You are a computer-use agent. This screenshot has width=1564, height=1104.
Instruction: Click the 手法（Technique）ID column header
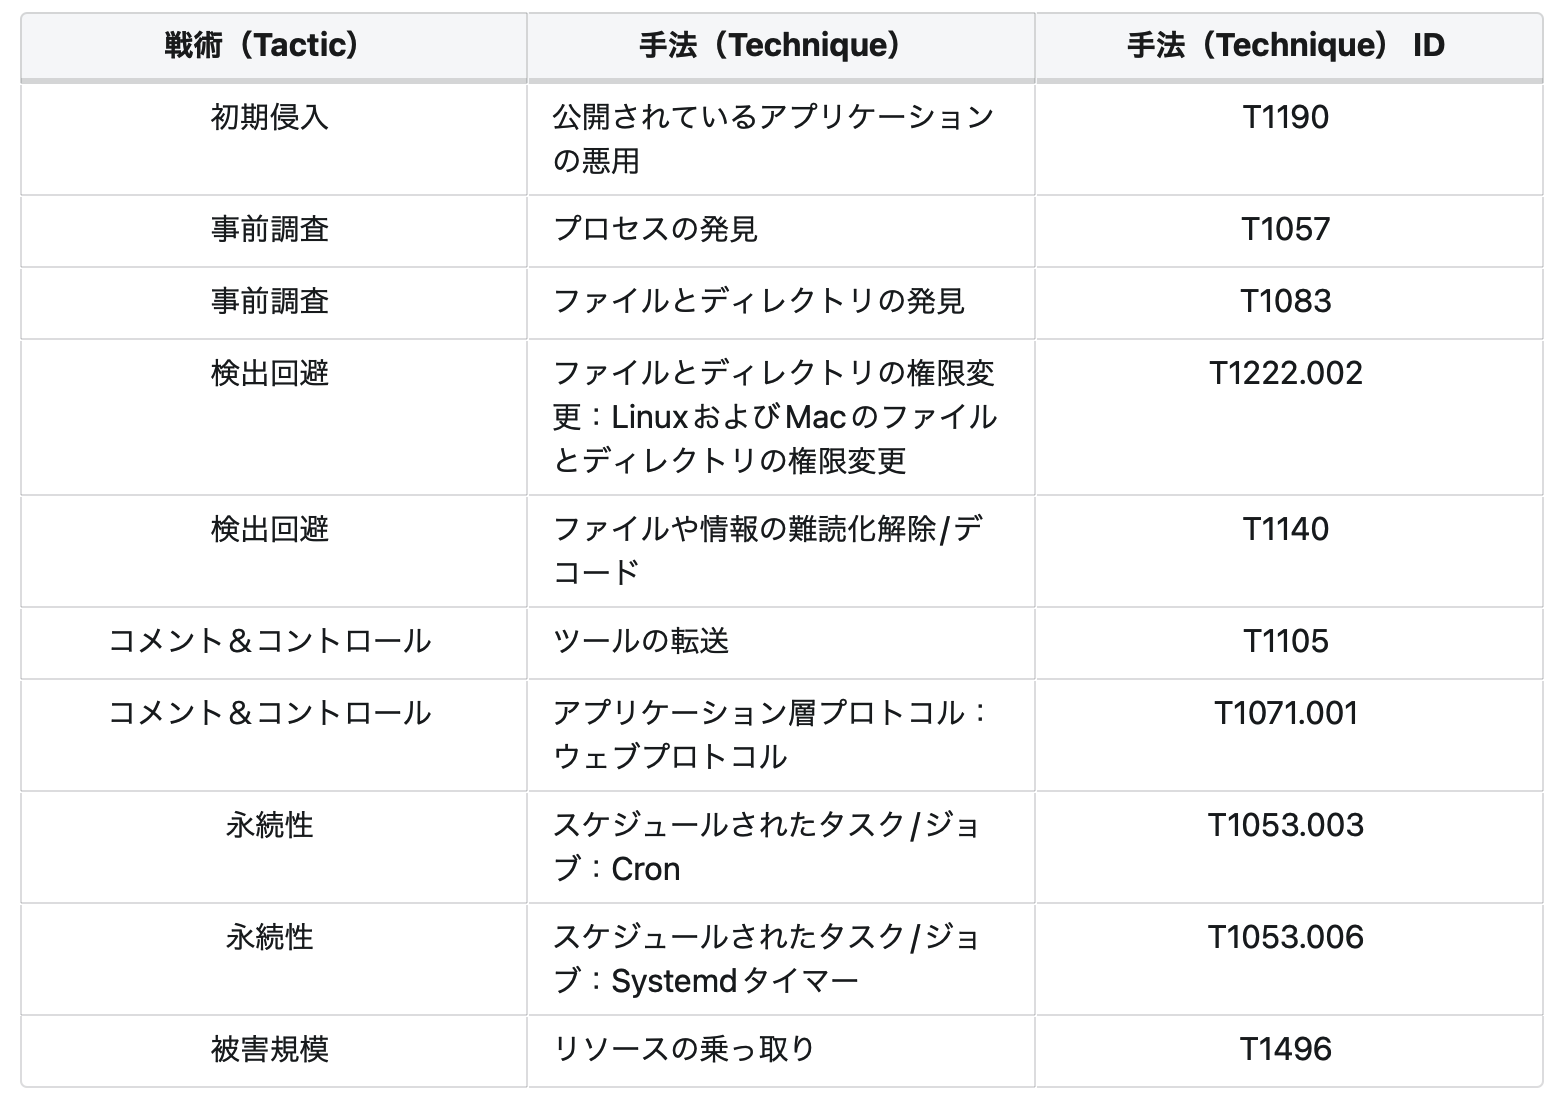[x=1286, y=45]
